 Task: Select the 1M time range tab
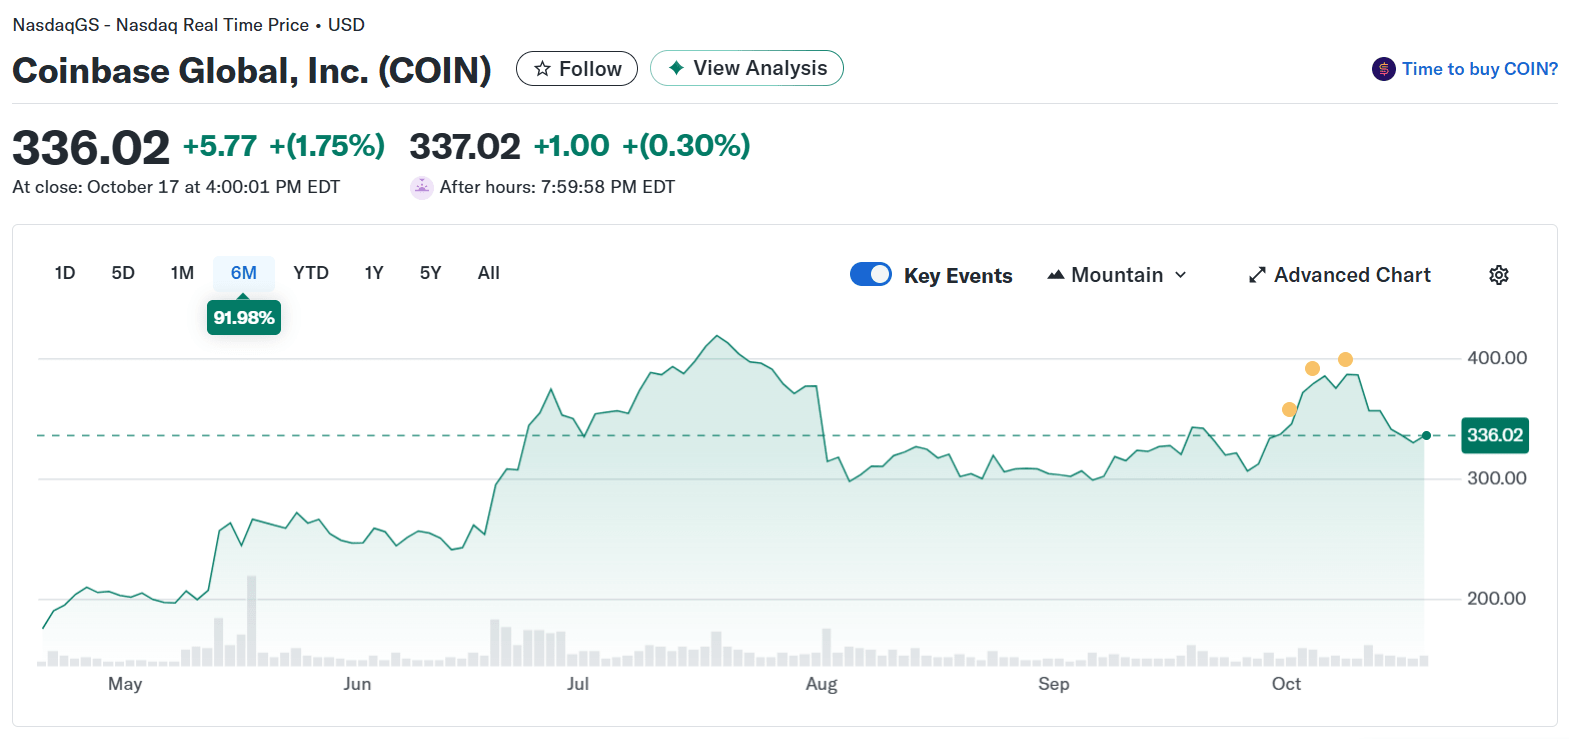[x=182, y=273]
